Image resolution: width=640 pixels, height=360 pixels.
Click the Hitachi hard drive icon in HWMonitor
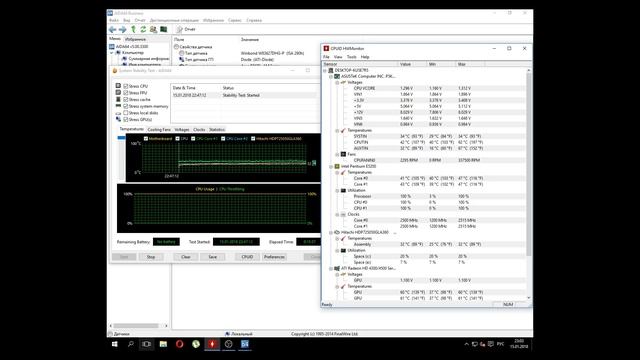pyautogui.click(x=337, y=232)
